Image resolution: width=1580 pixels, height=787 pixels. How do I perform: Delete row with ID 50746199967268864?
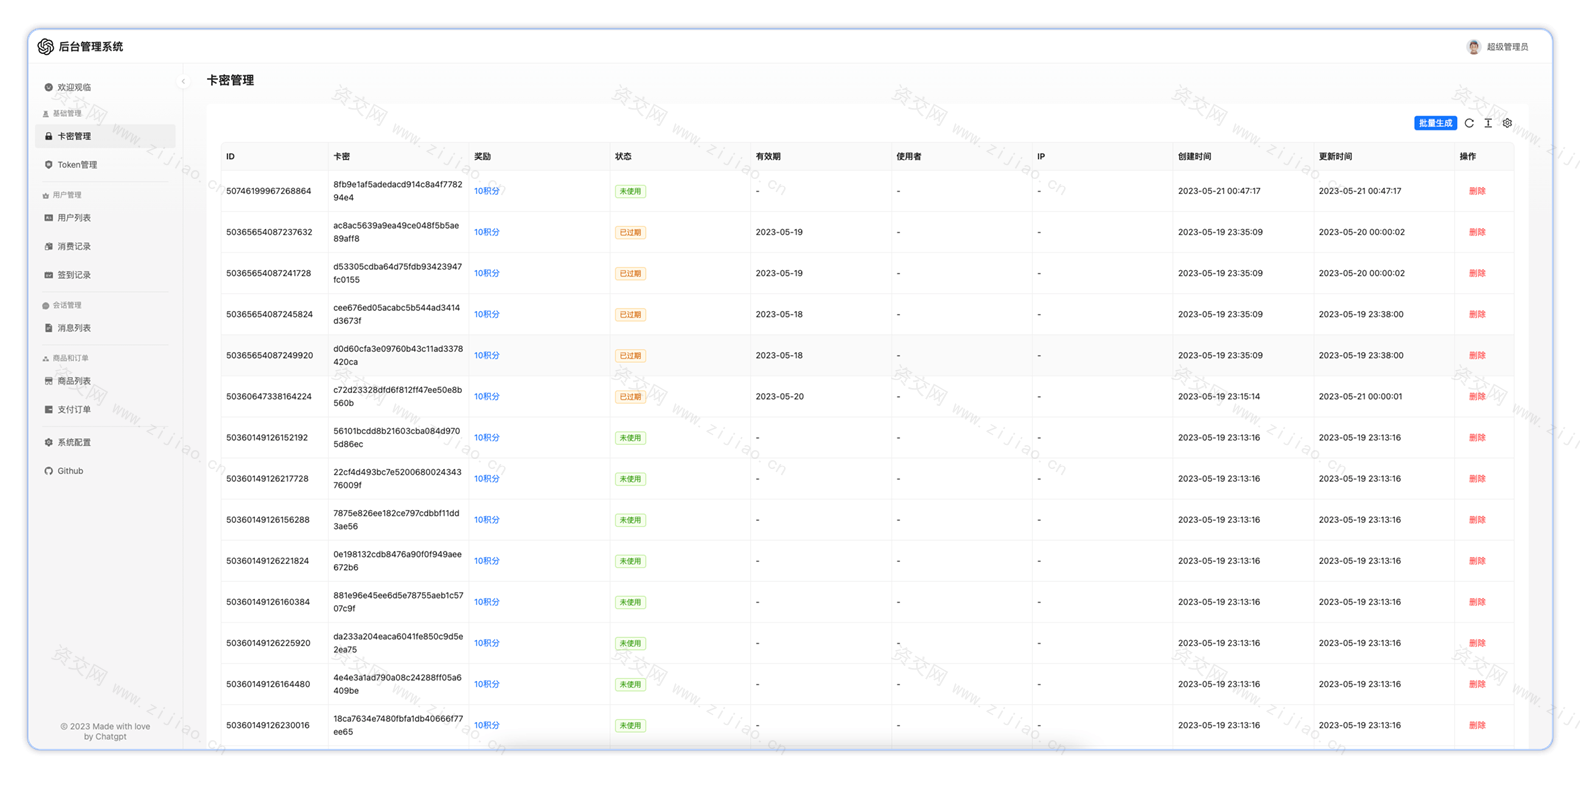point(1477,191)
